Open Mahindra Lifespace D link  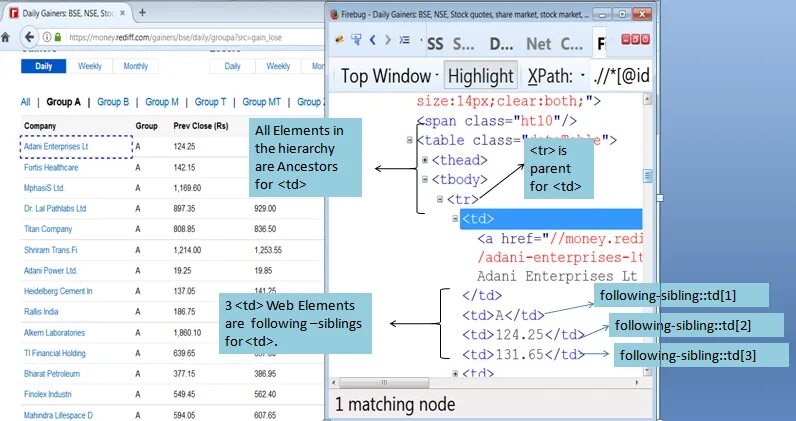[58, 415]
